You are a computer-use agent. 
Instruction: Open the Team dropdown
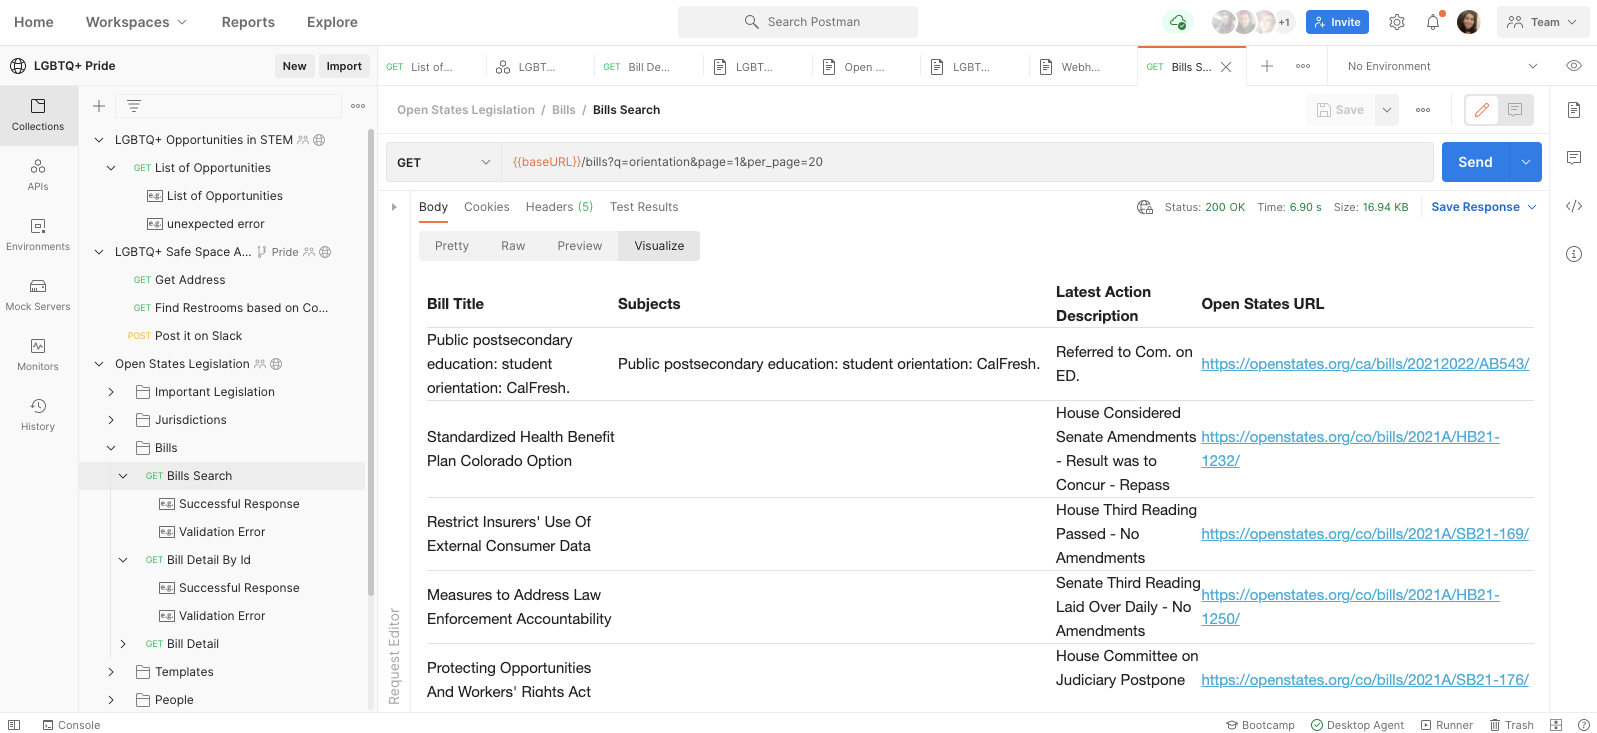click(1543, 22)
